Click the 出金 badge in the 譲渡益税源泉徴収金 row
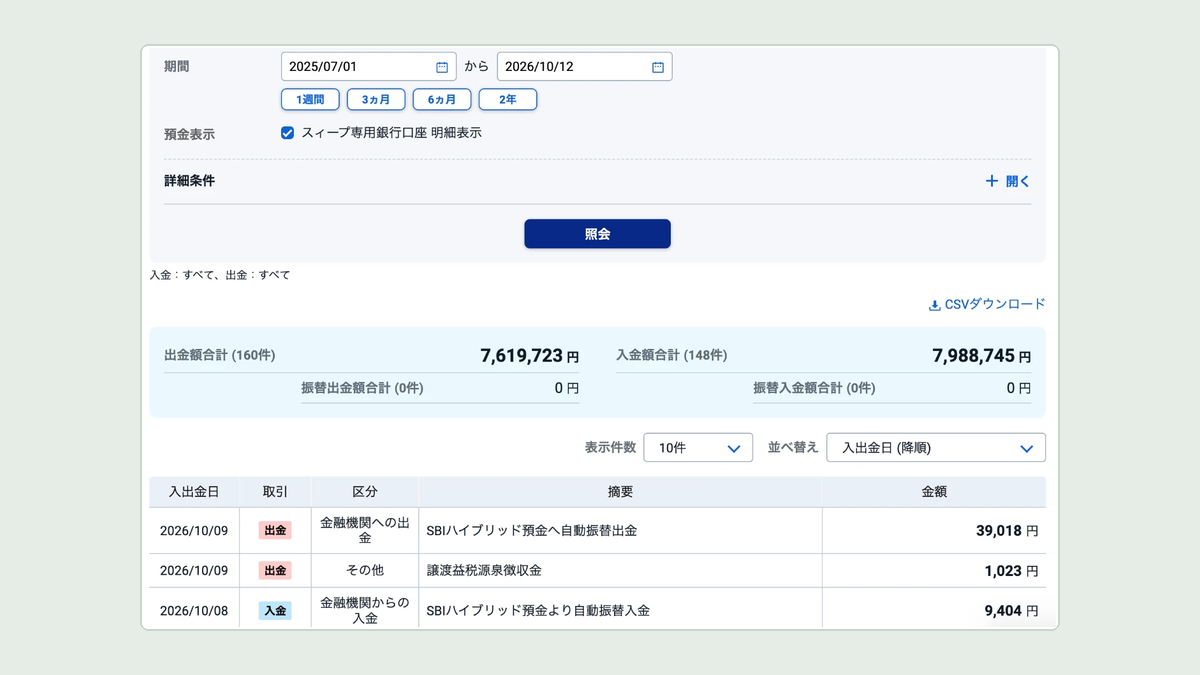1200x675 pixels. click(275, 571)
